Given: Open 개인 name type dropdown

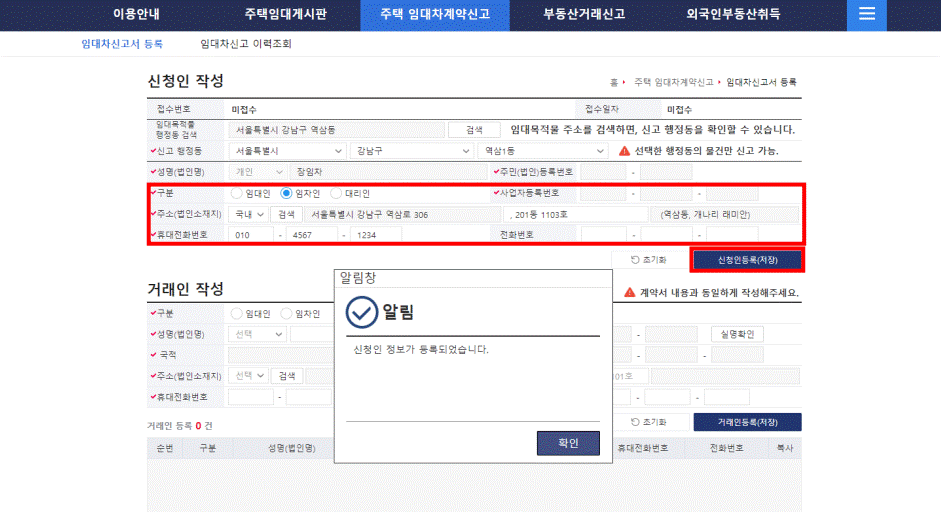Looking at the screenshot, I should 257,172.
